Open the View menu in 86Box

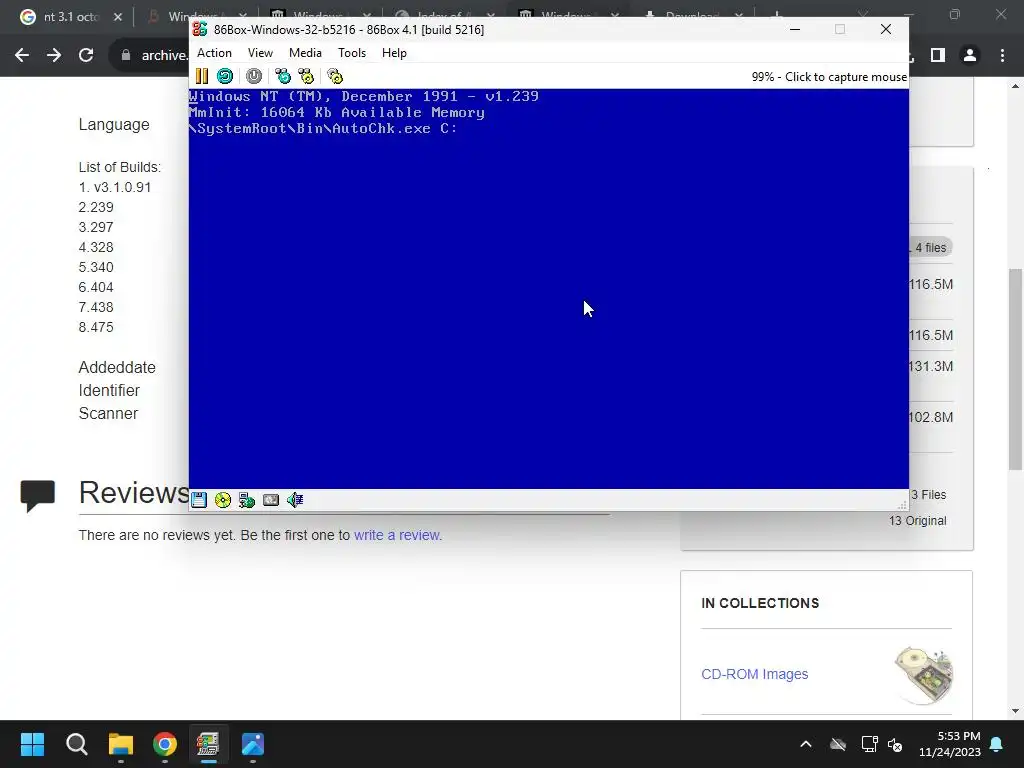coord(260,53)
